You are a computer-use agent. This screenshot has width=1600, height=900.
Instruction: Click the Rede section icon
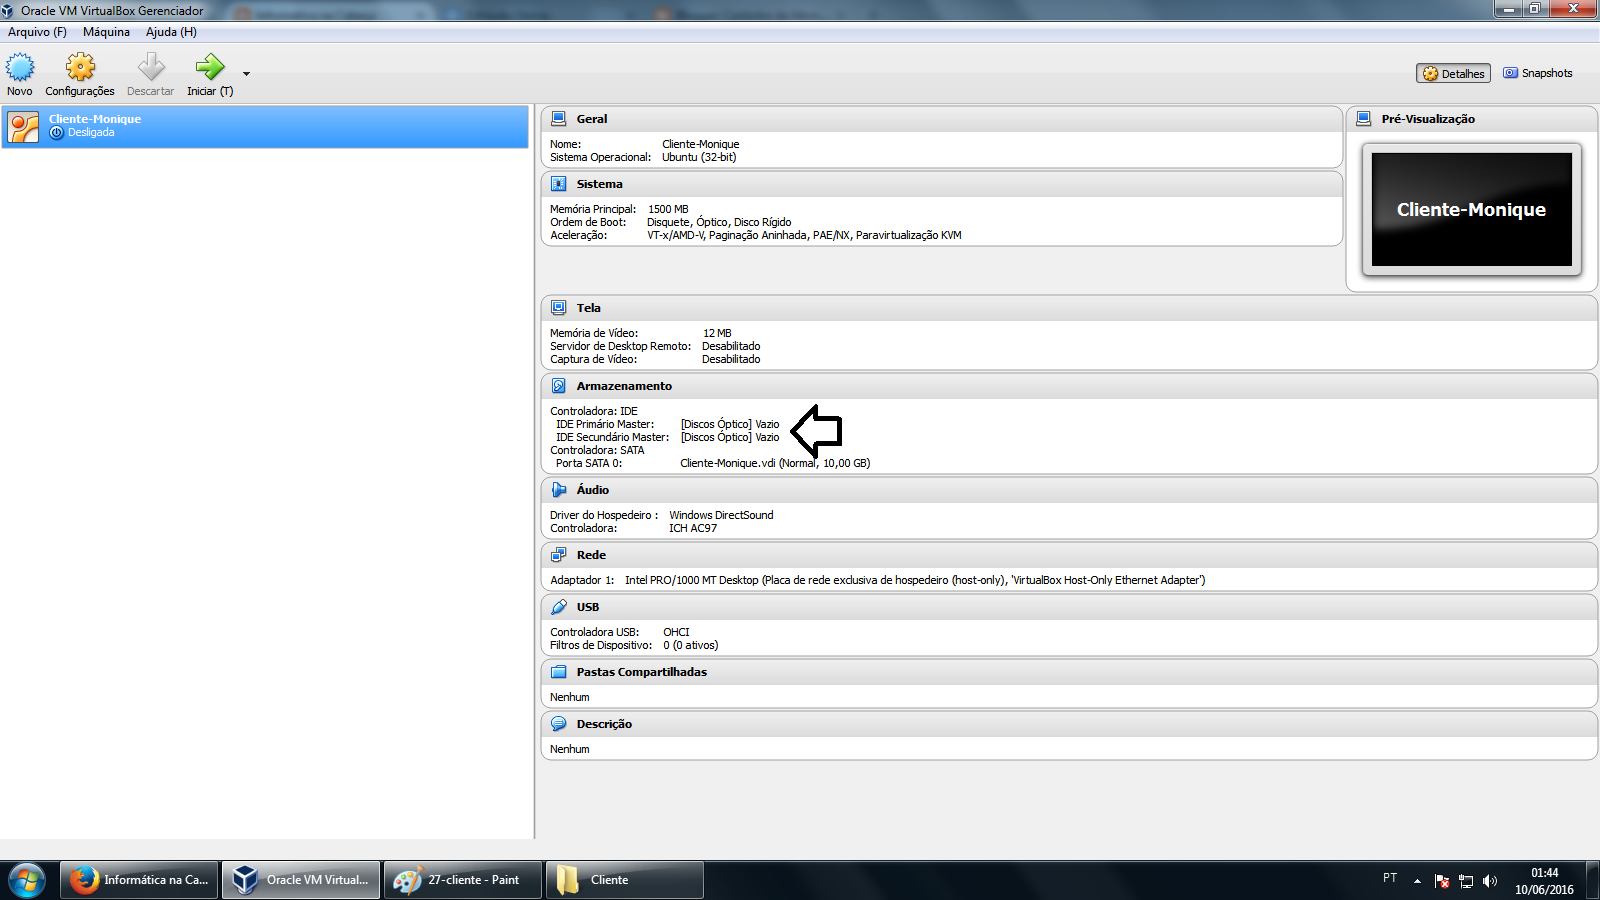(x=559, y=555)
